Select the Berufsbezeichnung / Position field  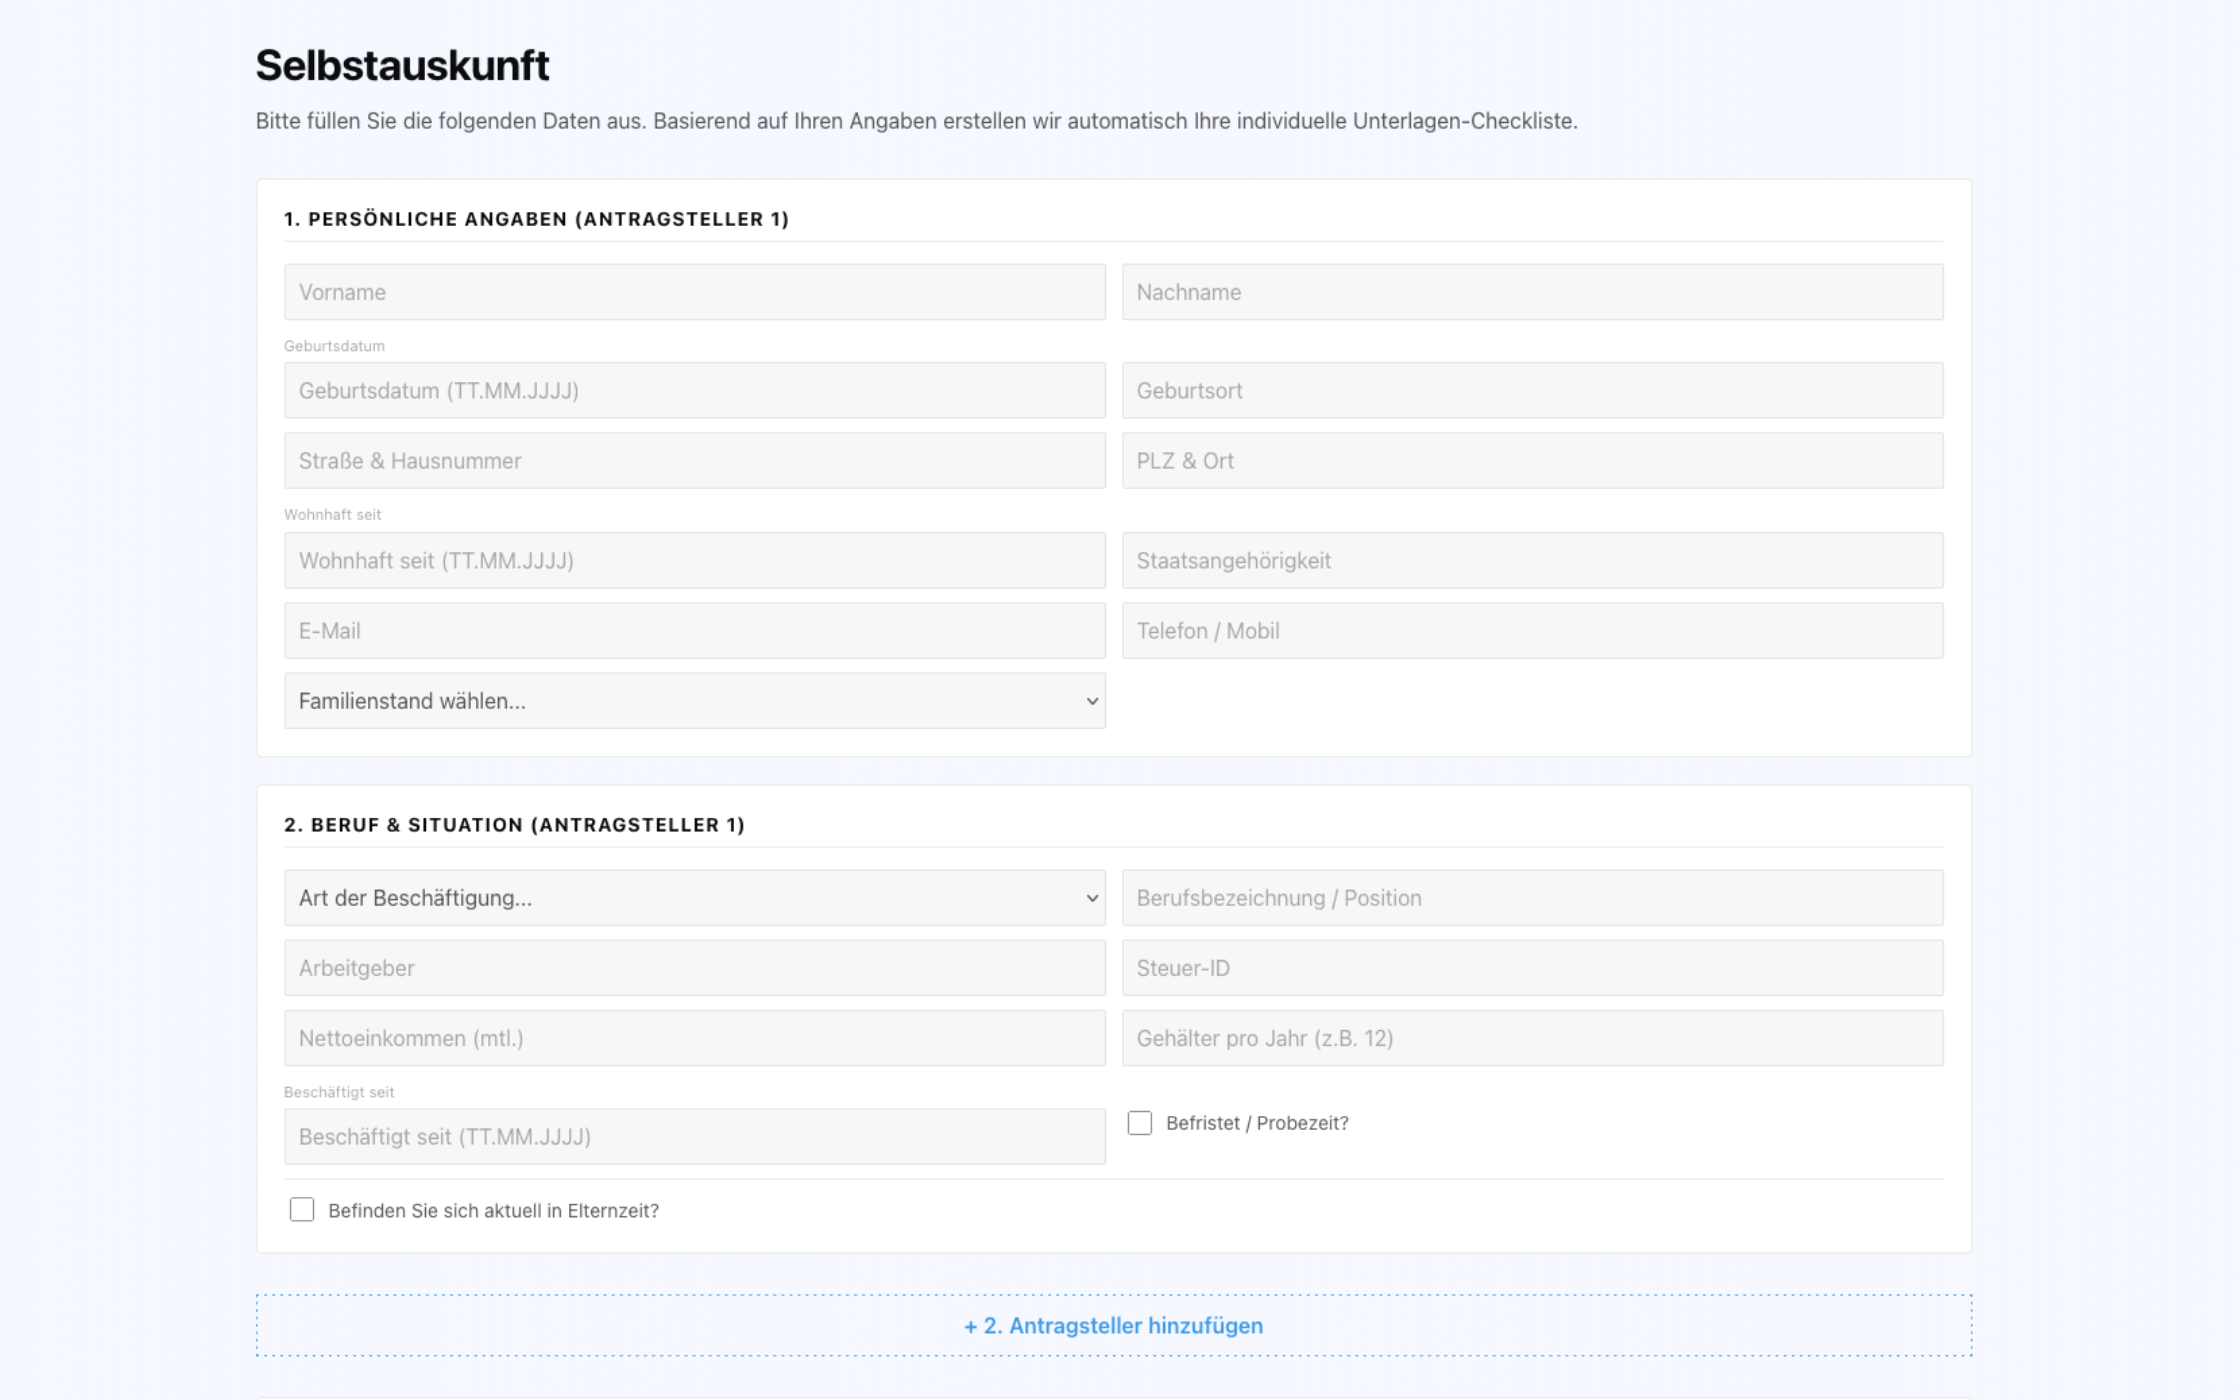click(1534, 897)
